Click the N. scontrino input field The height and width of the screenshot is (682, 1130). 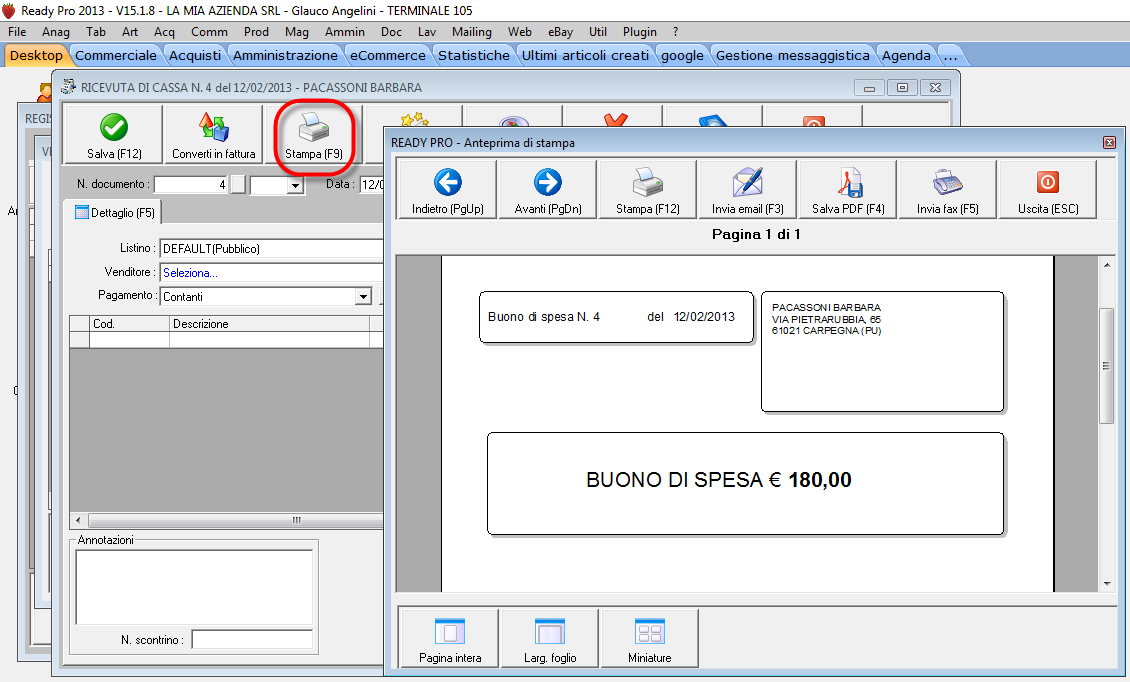[x=252, y=639]
